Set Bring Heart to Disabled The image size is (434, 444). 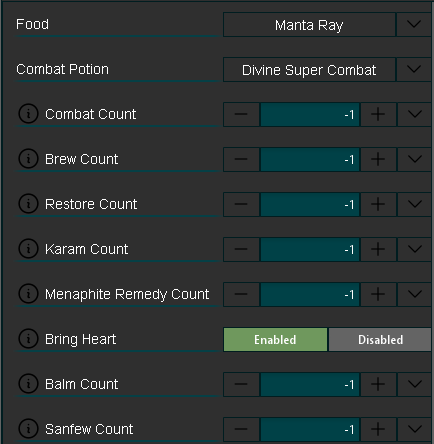tap(380, 340)
